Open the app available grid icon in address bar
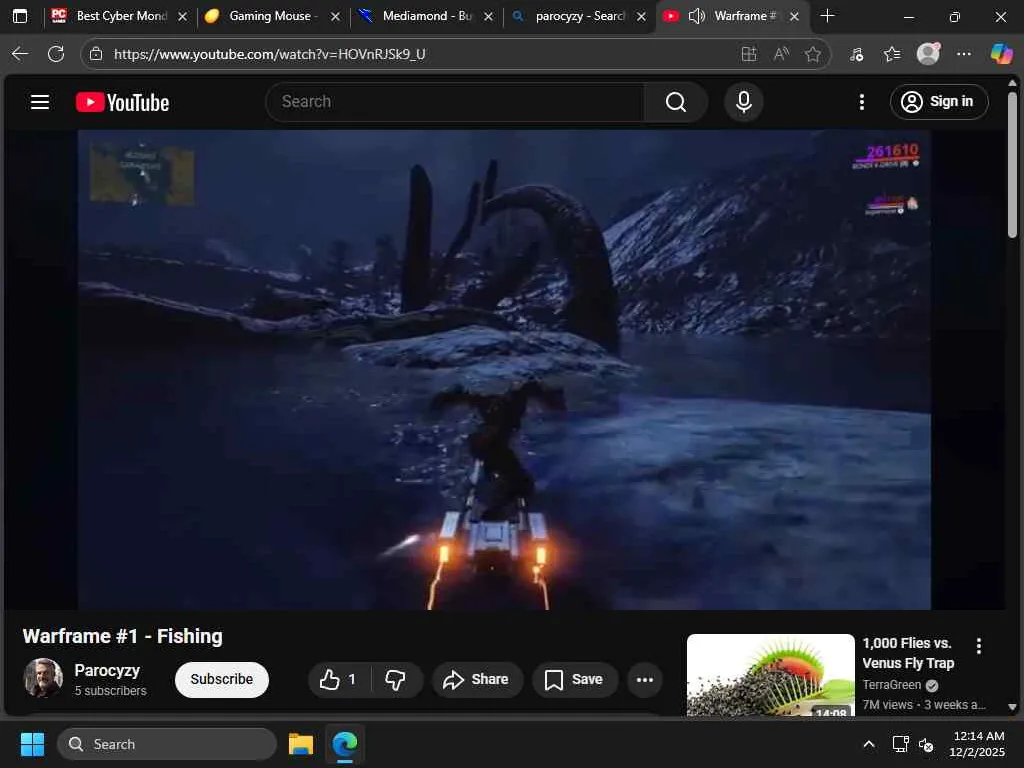This screenshot has height=768, width=1024. click(749, 54)
